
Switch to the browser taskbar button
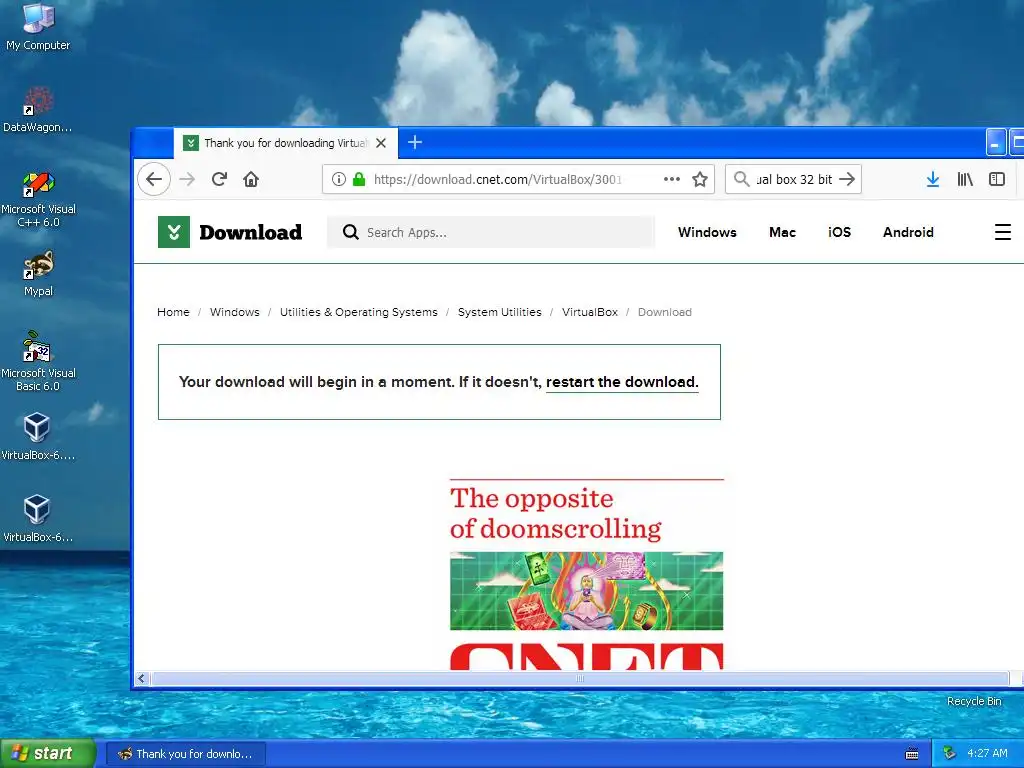185,754
